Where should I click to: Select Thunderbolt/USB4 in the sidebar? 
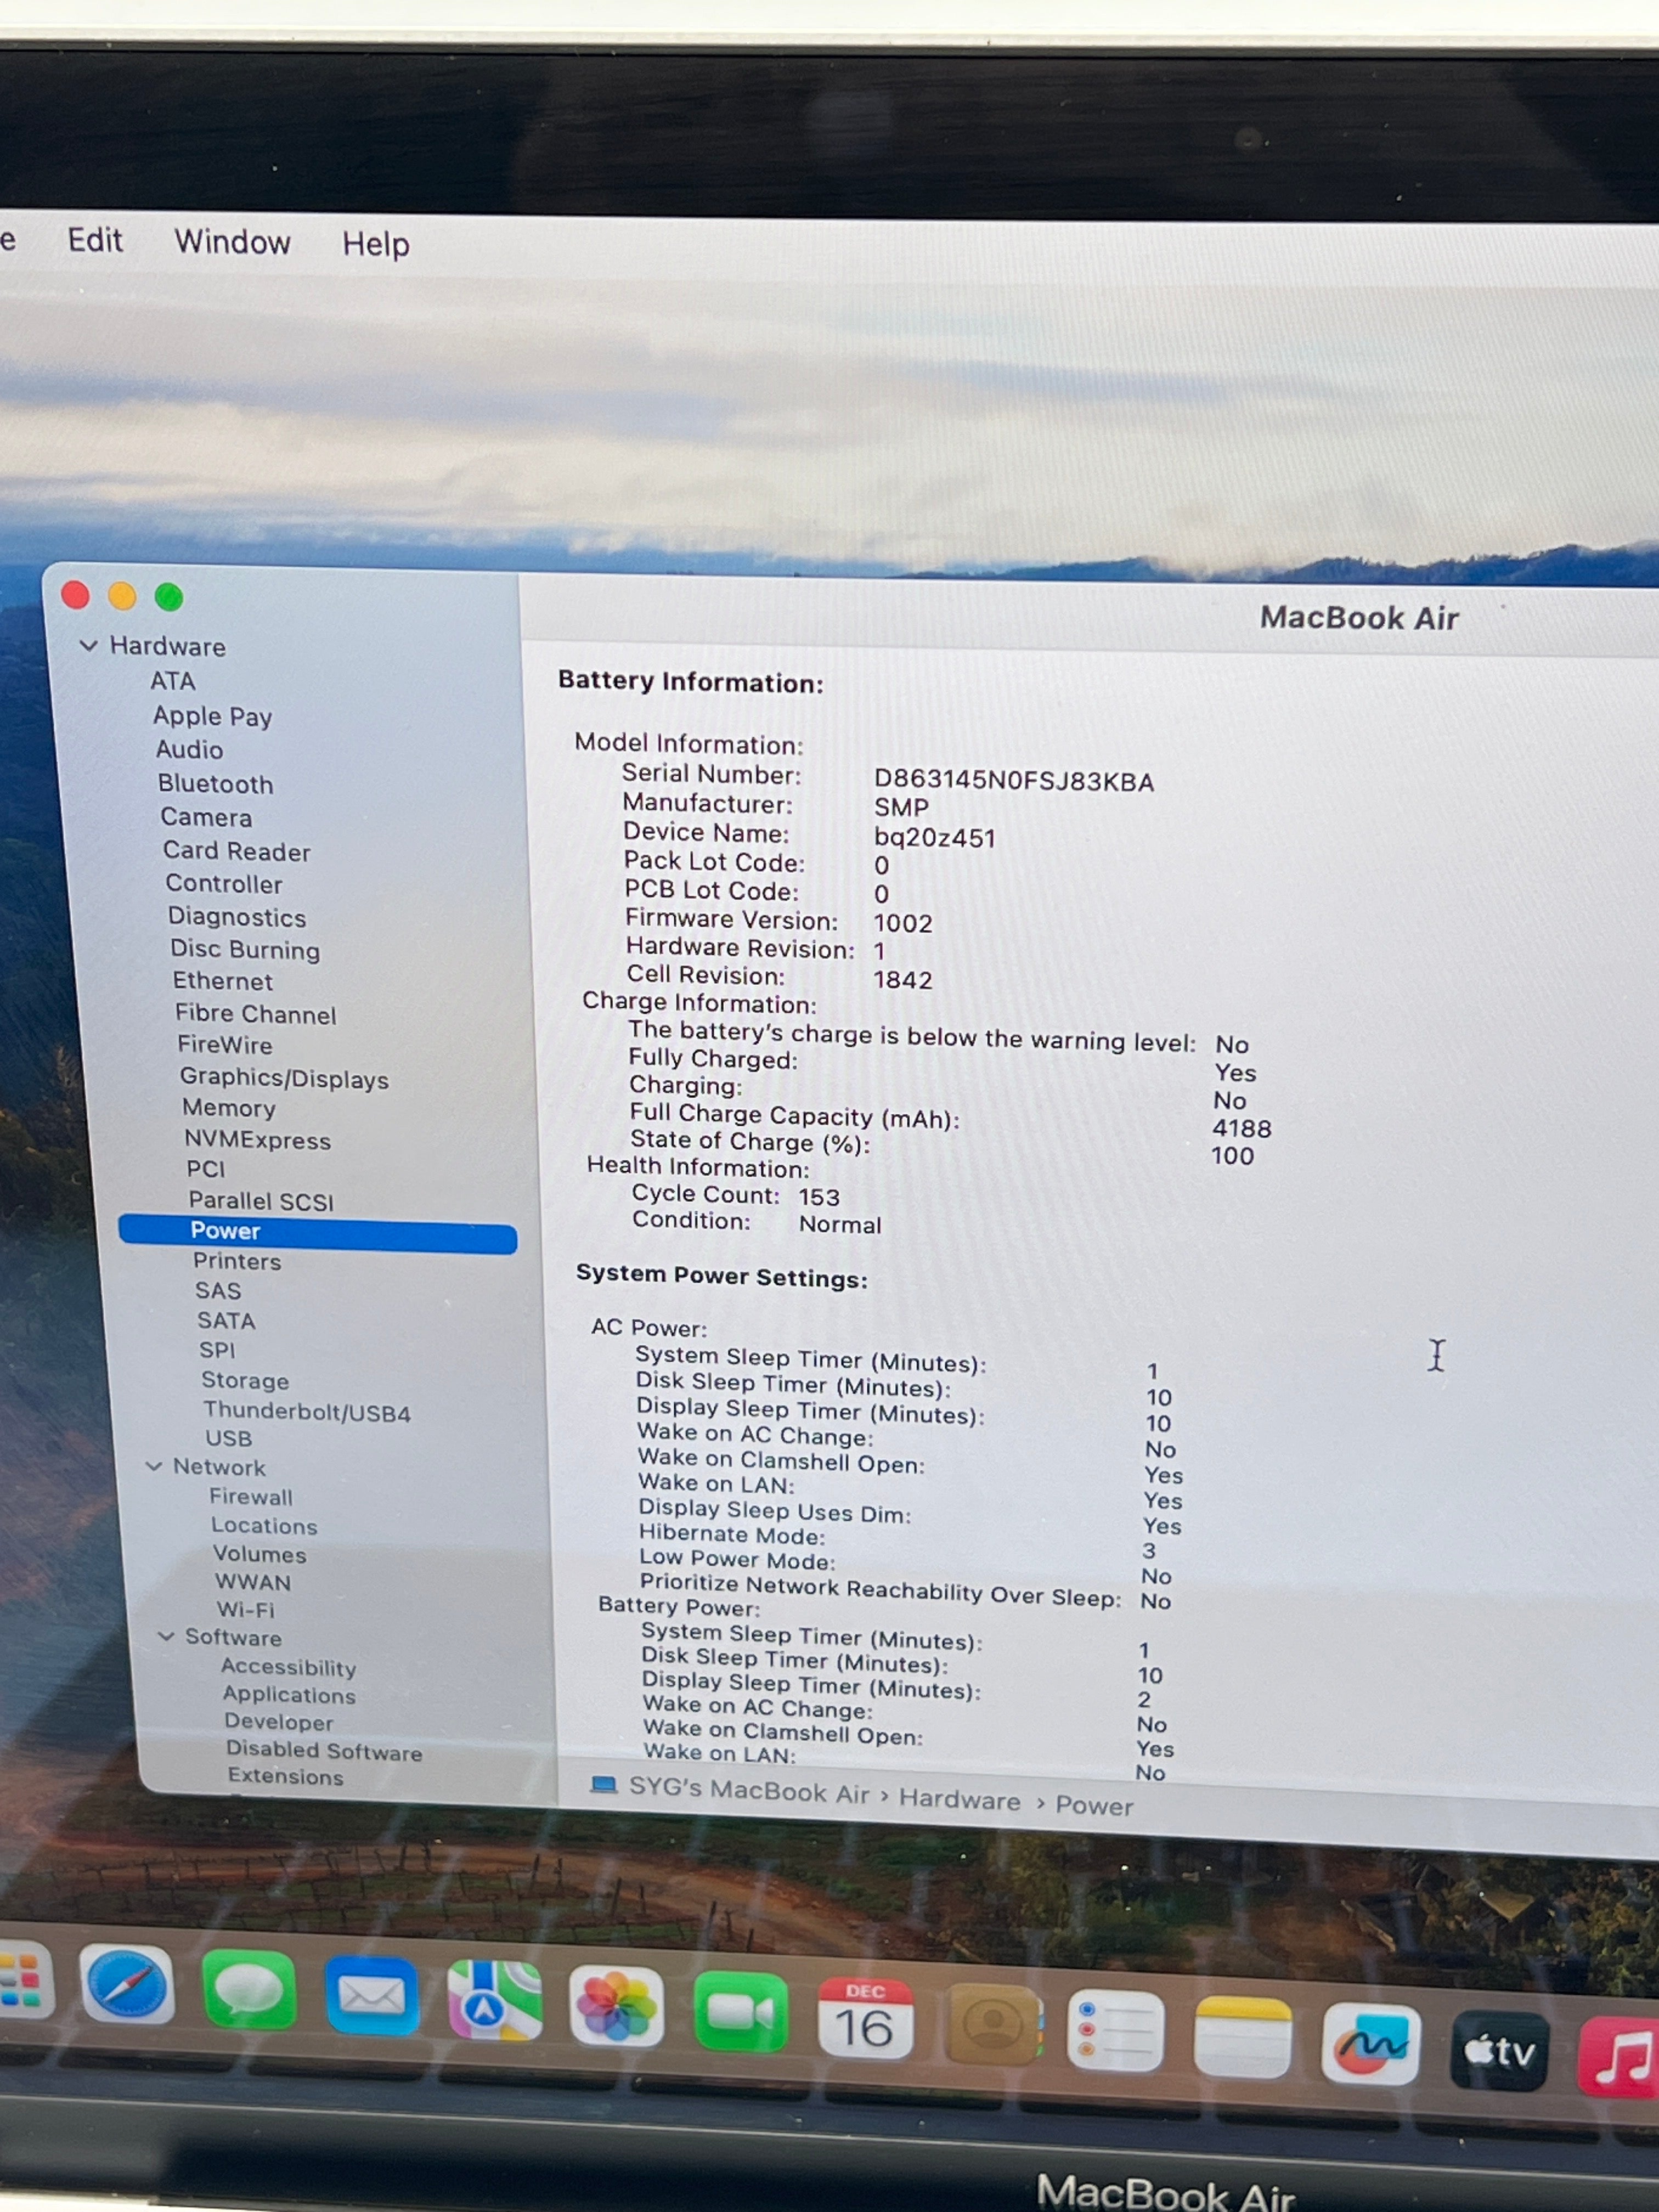(x=307, y=1412)
